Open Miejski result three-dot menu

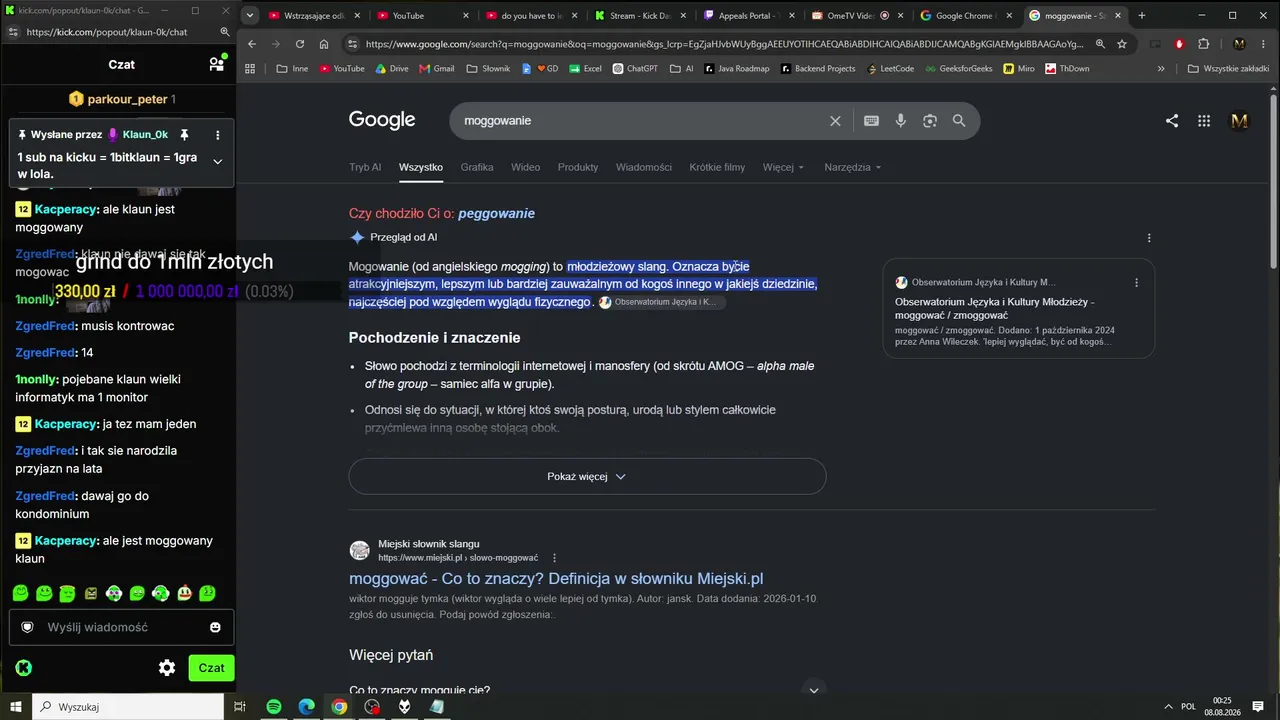tap(554, 558)
